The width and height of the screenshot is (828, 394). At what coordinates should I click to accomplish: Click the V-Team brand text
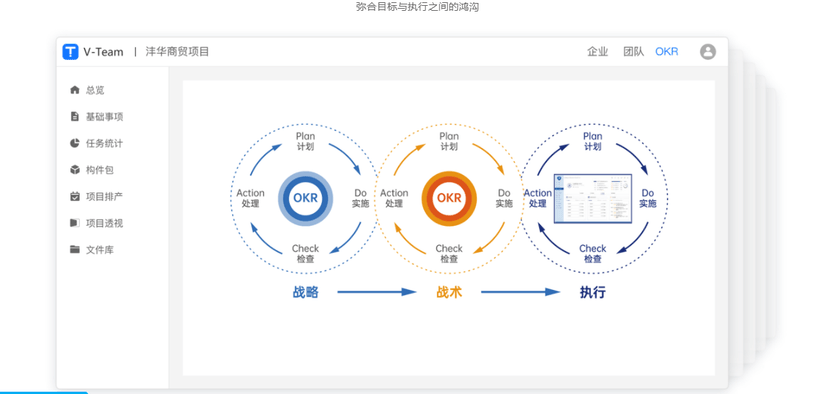click(104, 52)
